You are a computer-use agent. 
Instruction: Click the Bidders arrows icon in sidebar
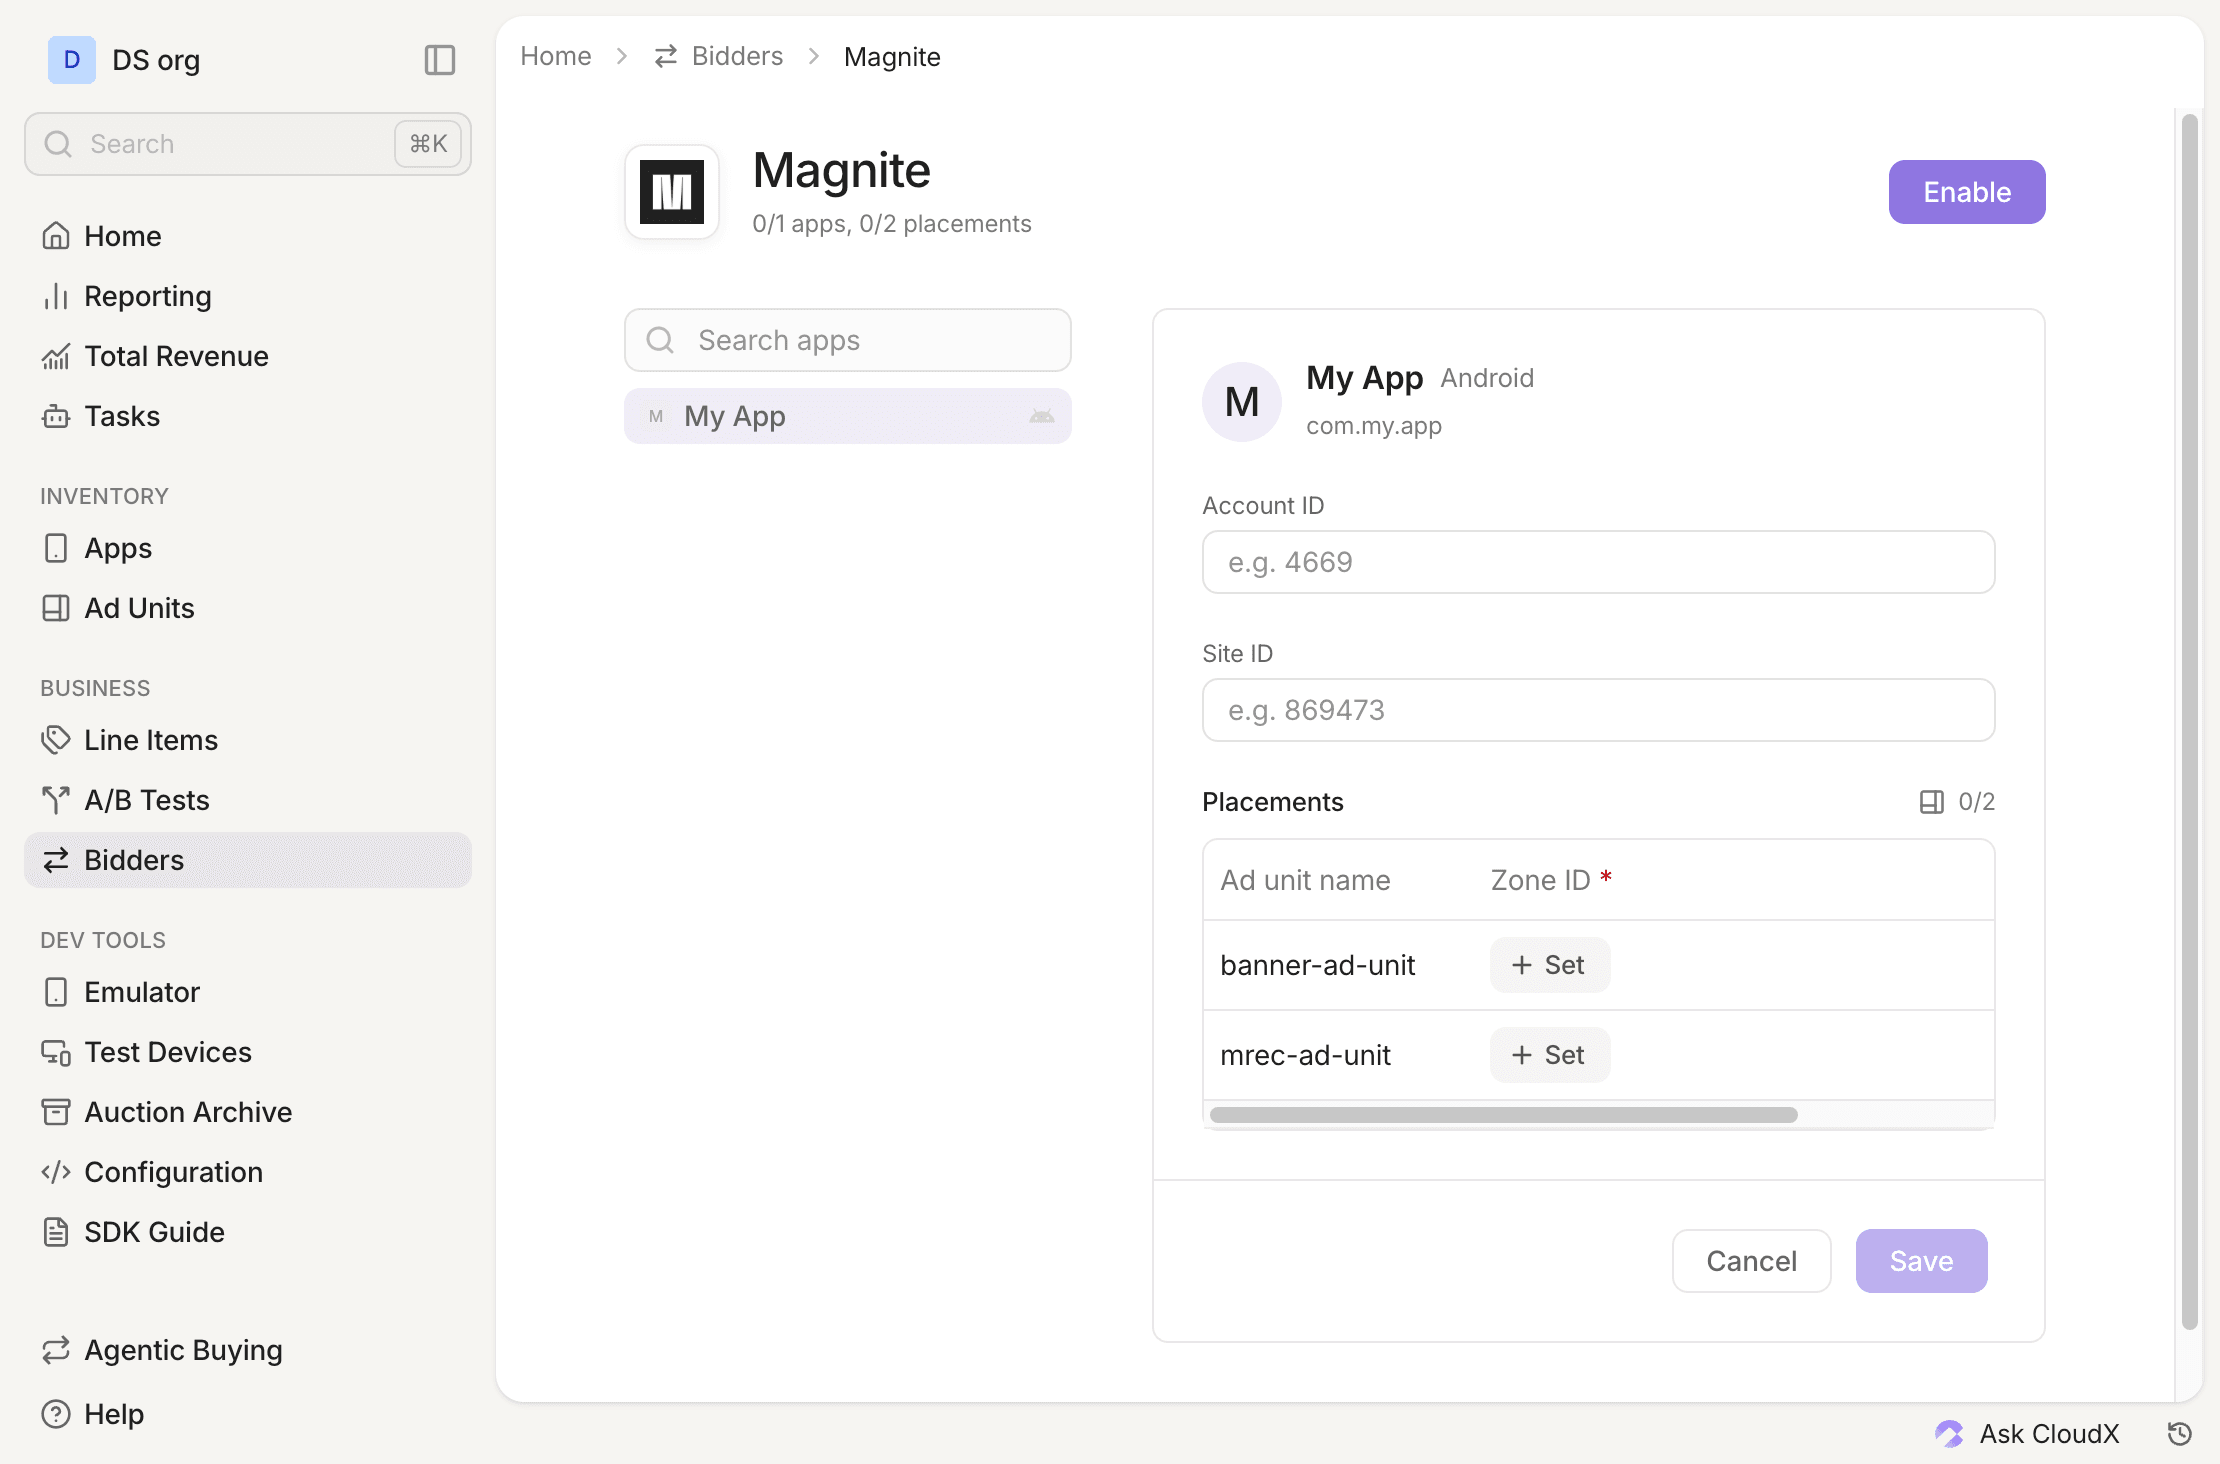pos(56,860)
